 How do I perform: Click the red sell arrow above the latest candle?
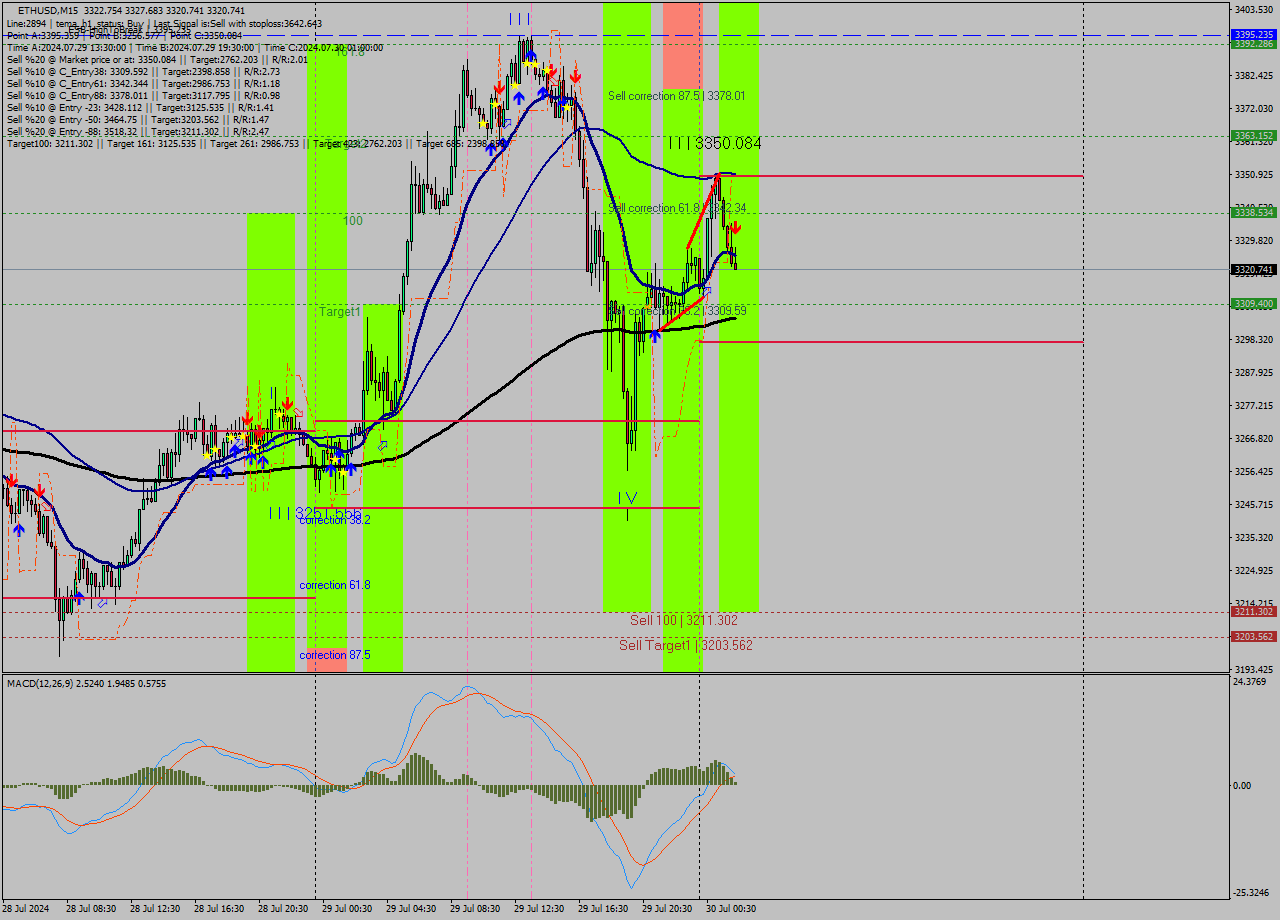[736, 227]
